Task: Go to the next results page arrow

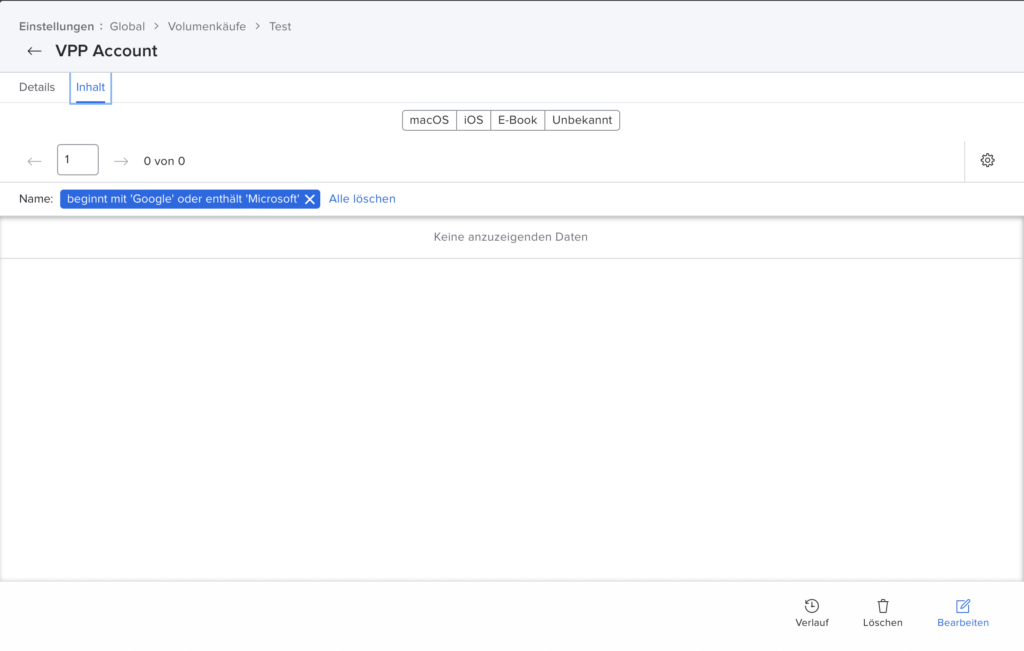Action: 121,161
